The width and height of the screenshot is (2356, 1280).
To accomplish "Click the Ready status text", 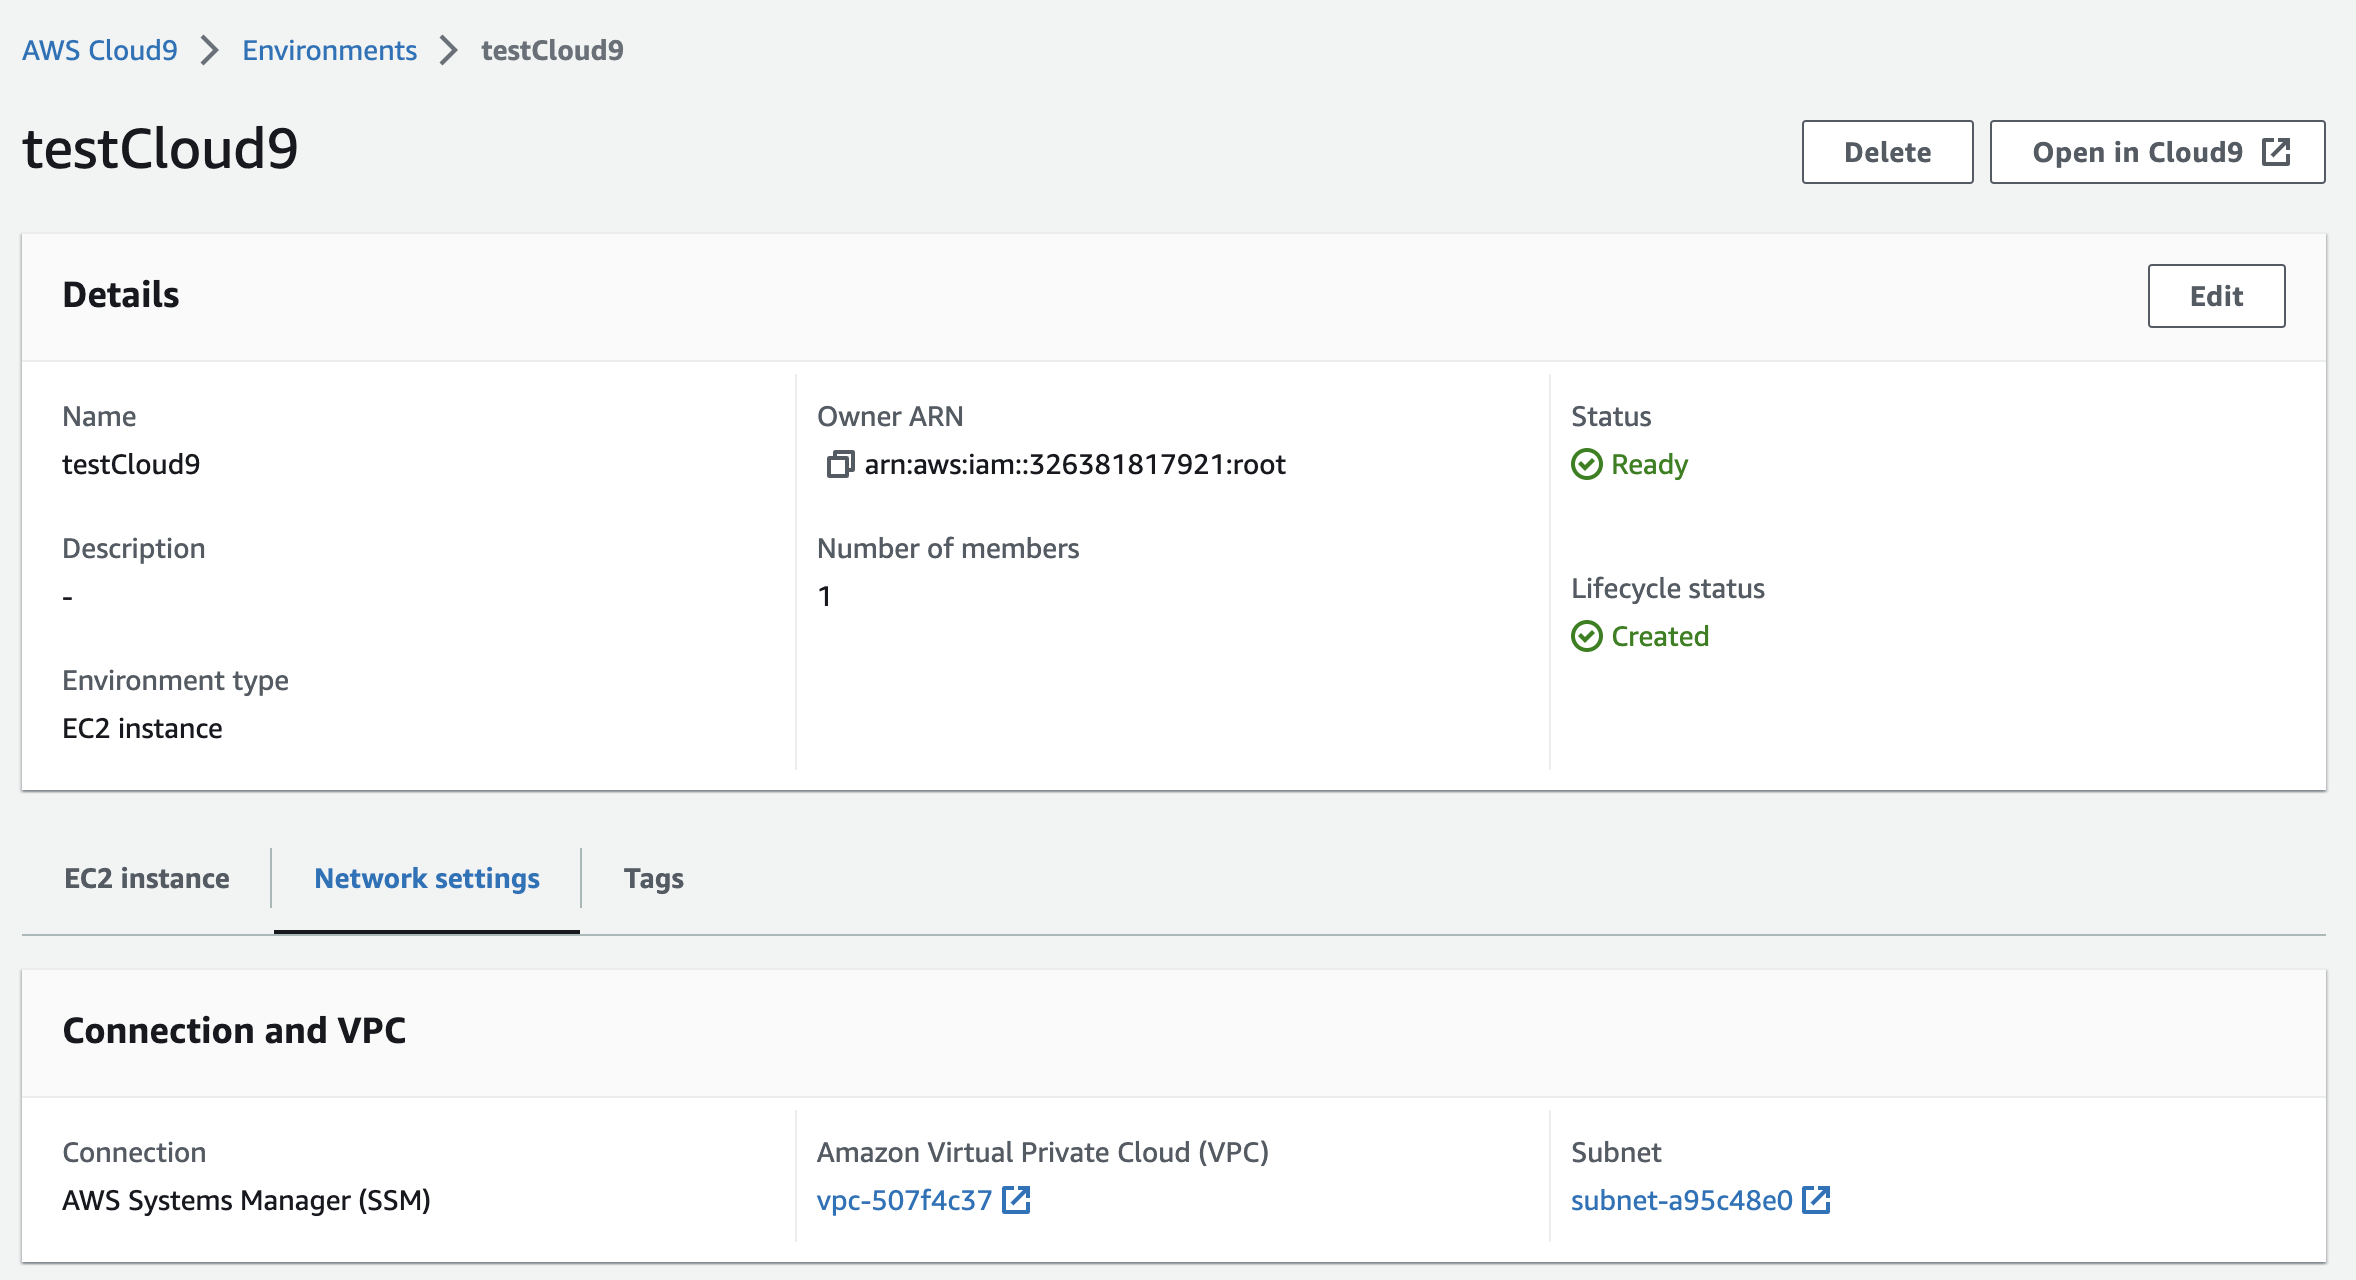I will point(1650,464).
